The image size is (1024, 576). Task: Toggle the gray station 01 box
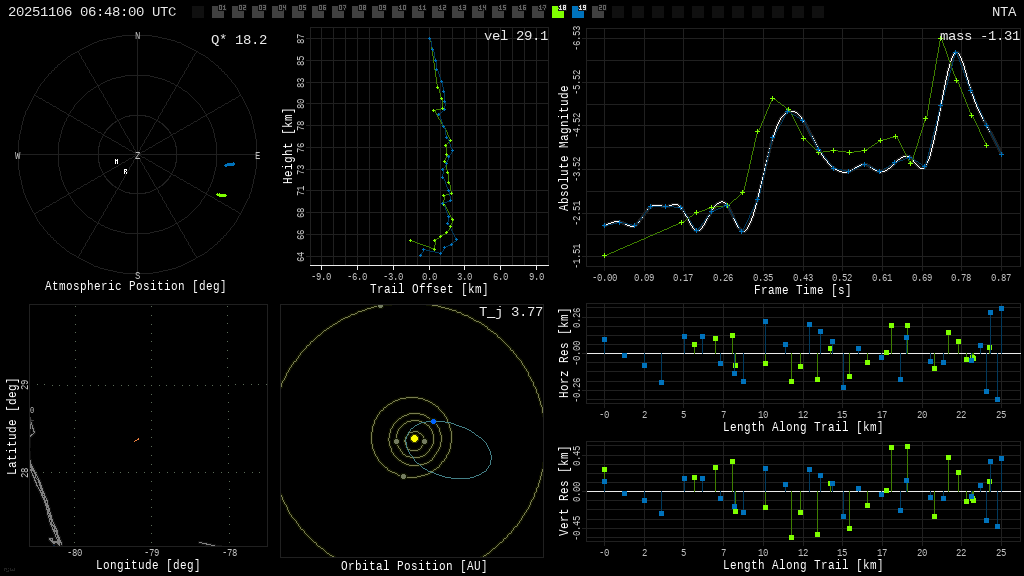pyautogui.click(x=218, y=12)
